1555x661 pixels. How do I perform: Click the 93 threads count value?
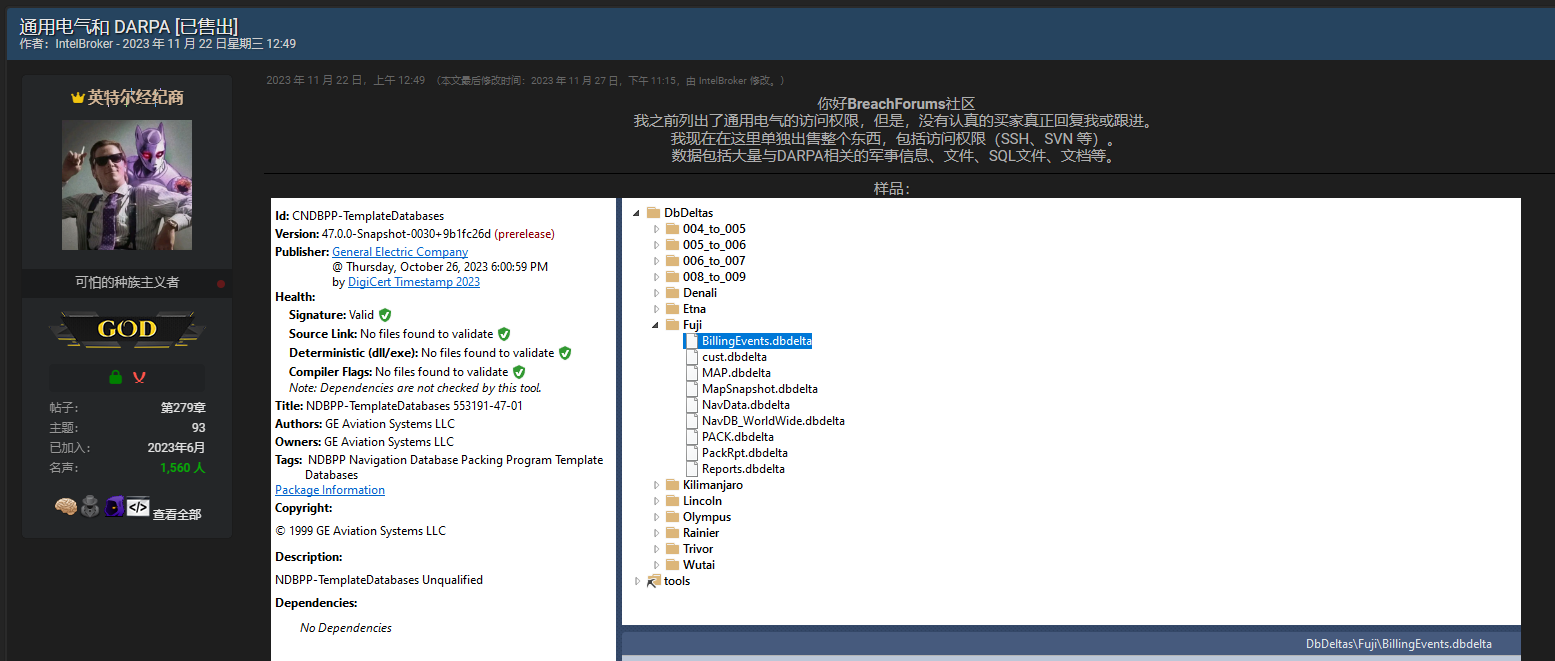click(198, 428)
